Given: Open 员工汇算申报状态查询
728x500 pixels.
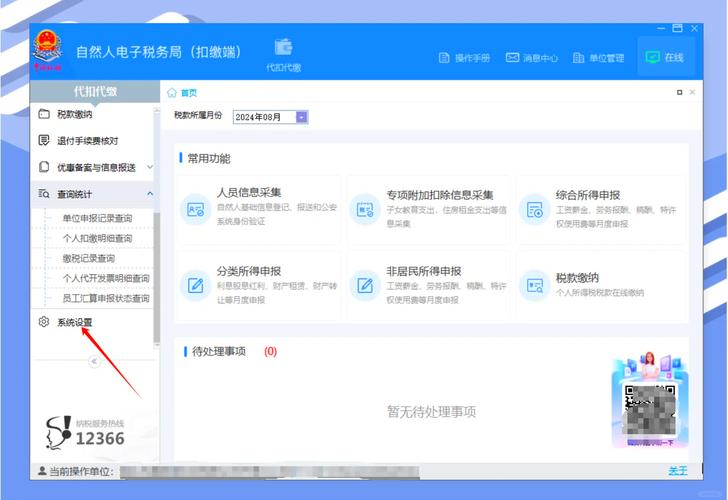Looking at the screenshot, I should (x=106, y=298).
